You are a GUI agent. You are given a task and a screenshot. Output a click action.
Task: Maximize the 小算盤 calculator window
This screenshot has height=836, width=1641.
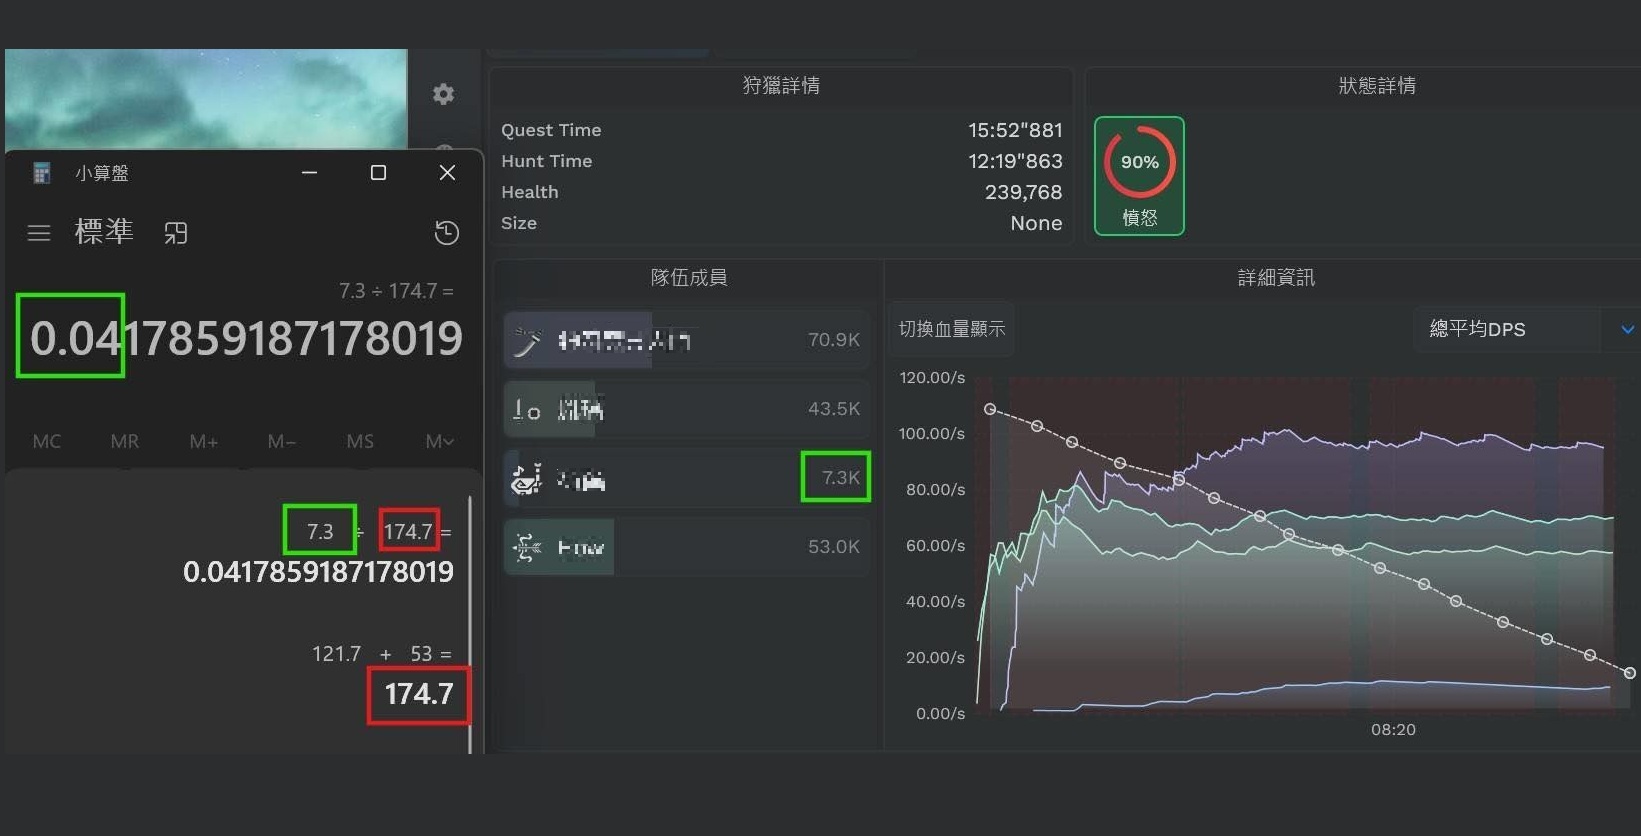point(378,173)
